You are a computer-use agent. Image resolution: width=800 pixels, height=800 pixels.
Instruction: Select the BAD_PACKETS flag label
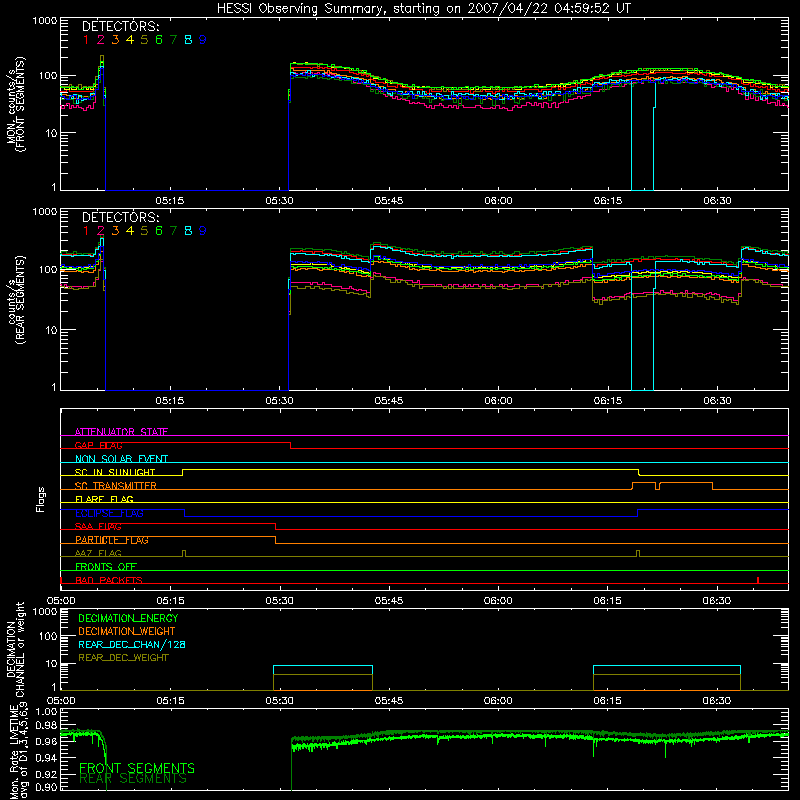[x=109, y=580]
